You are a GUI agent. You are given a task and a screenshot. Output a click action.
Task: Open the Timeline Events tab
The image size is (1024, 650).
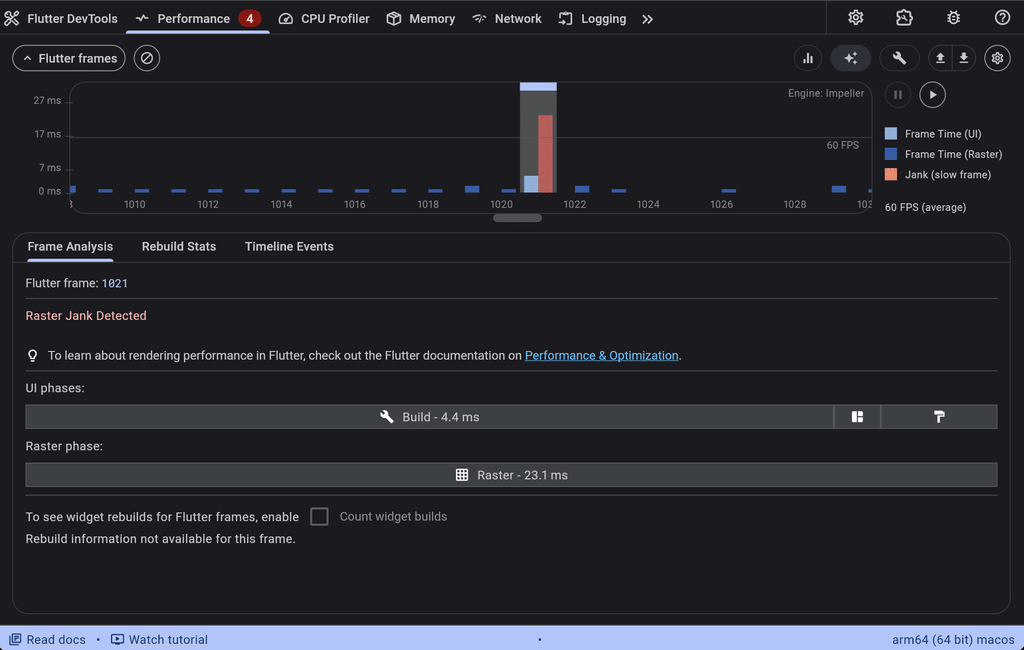(x=289, y=247)
